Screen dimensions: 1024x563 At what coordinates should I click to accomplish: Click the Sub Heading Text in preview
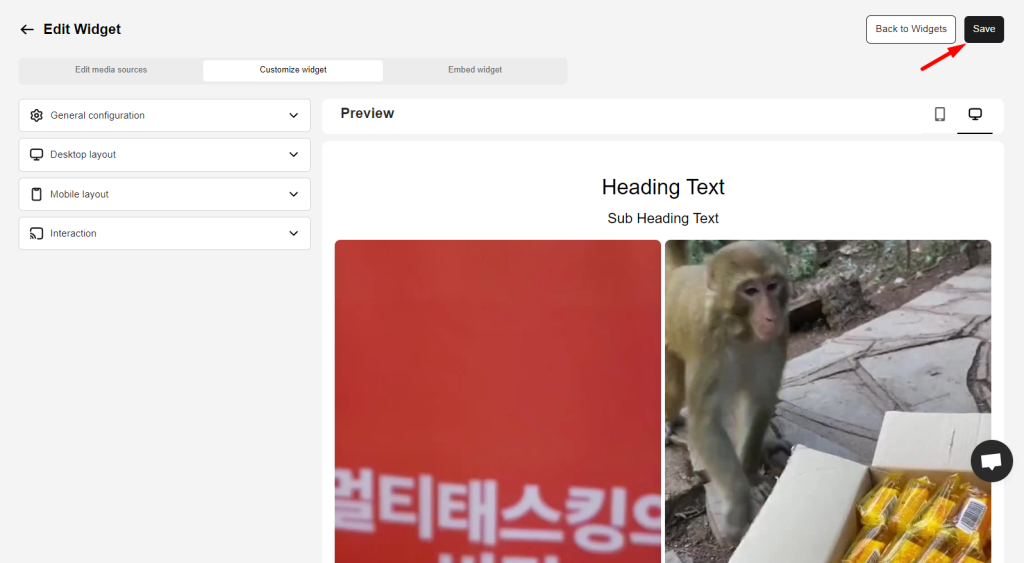tap(663, 218)
